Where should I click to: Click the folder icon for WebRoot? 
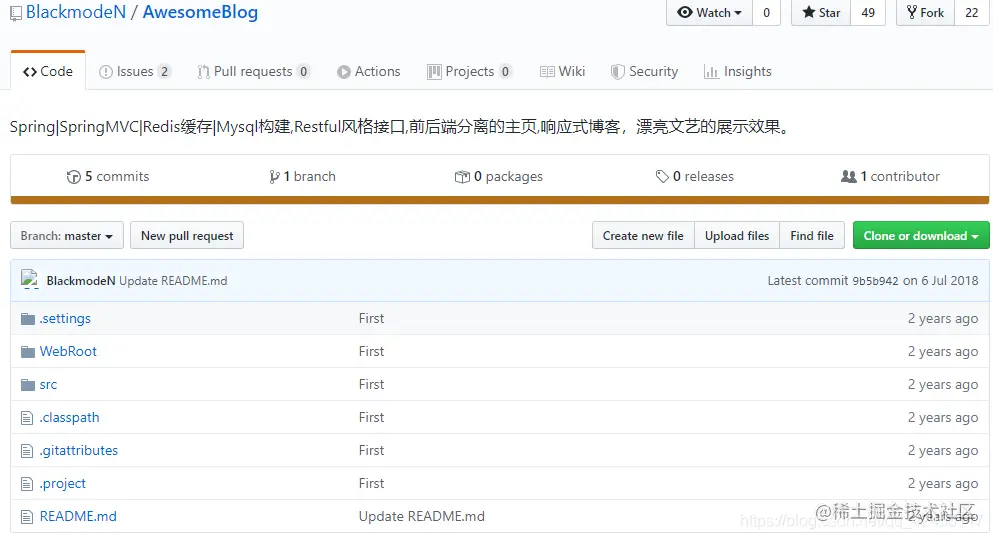(x=28, y=352)
